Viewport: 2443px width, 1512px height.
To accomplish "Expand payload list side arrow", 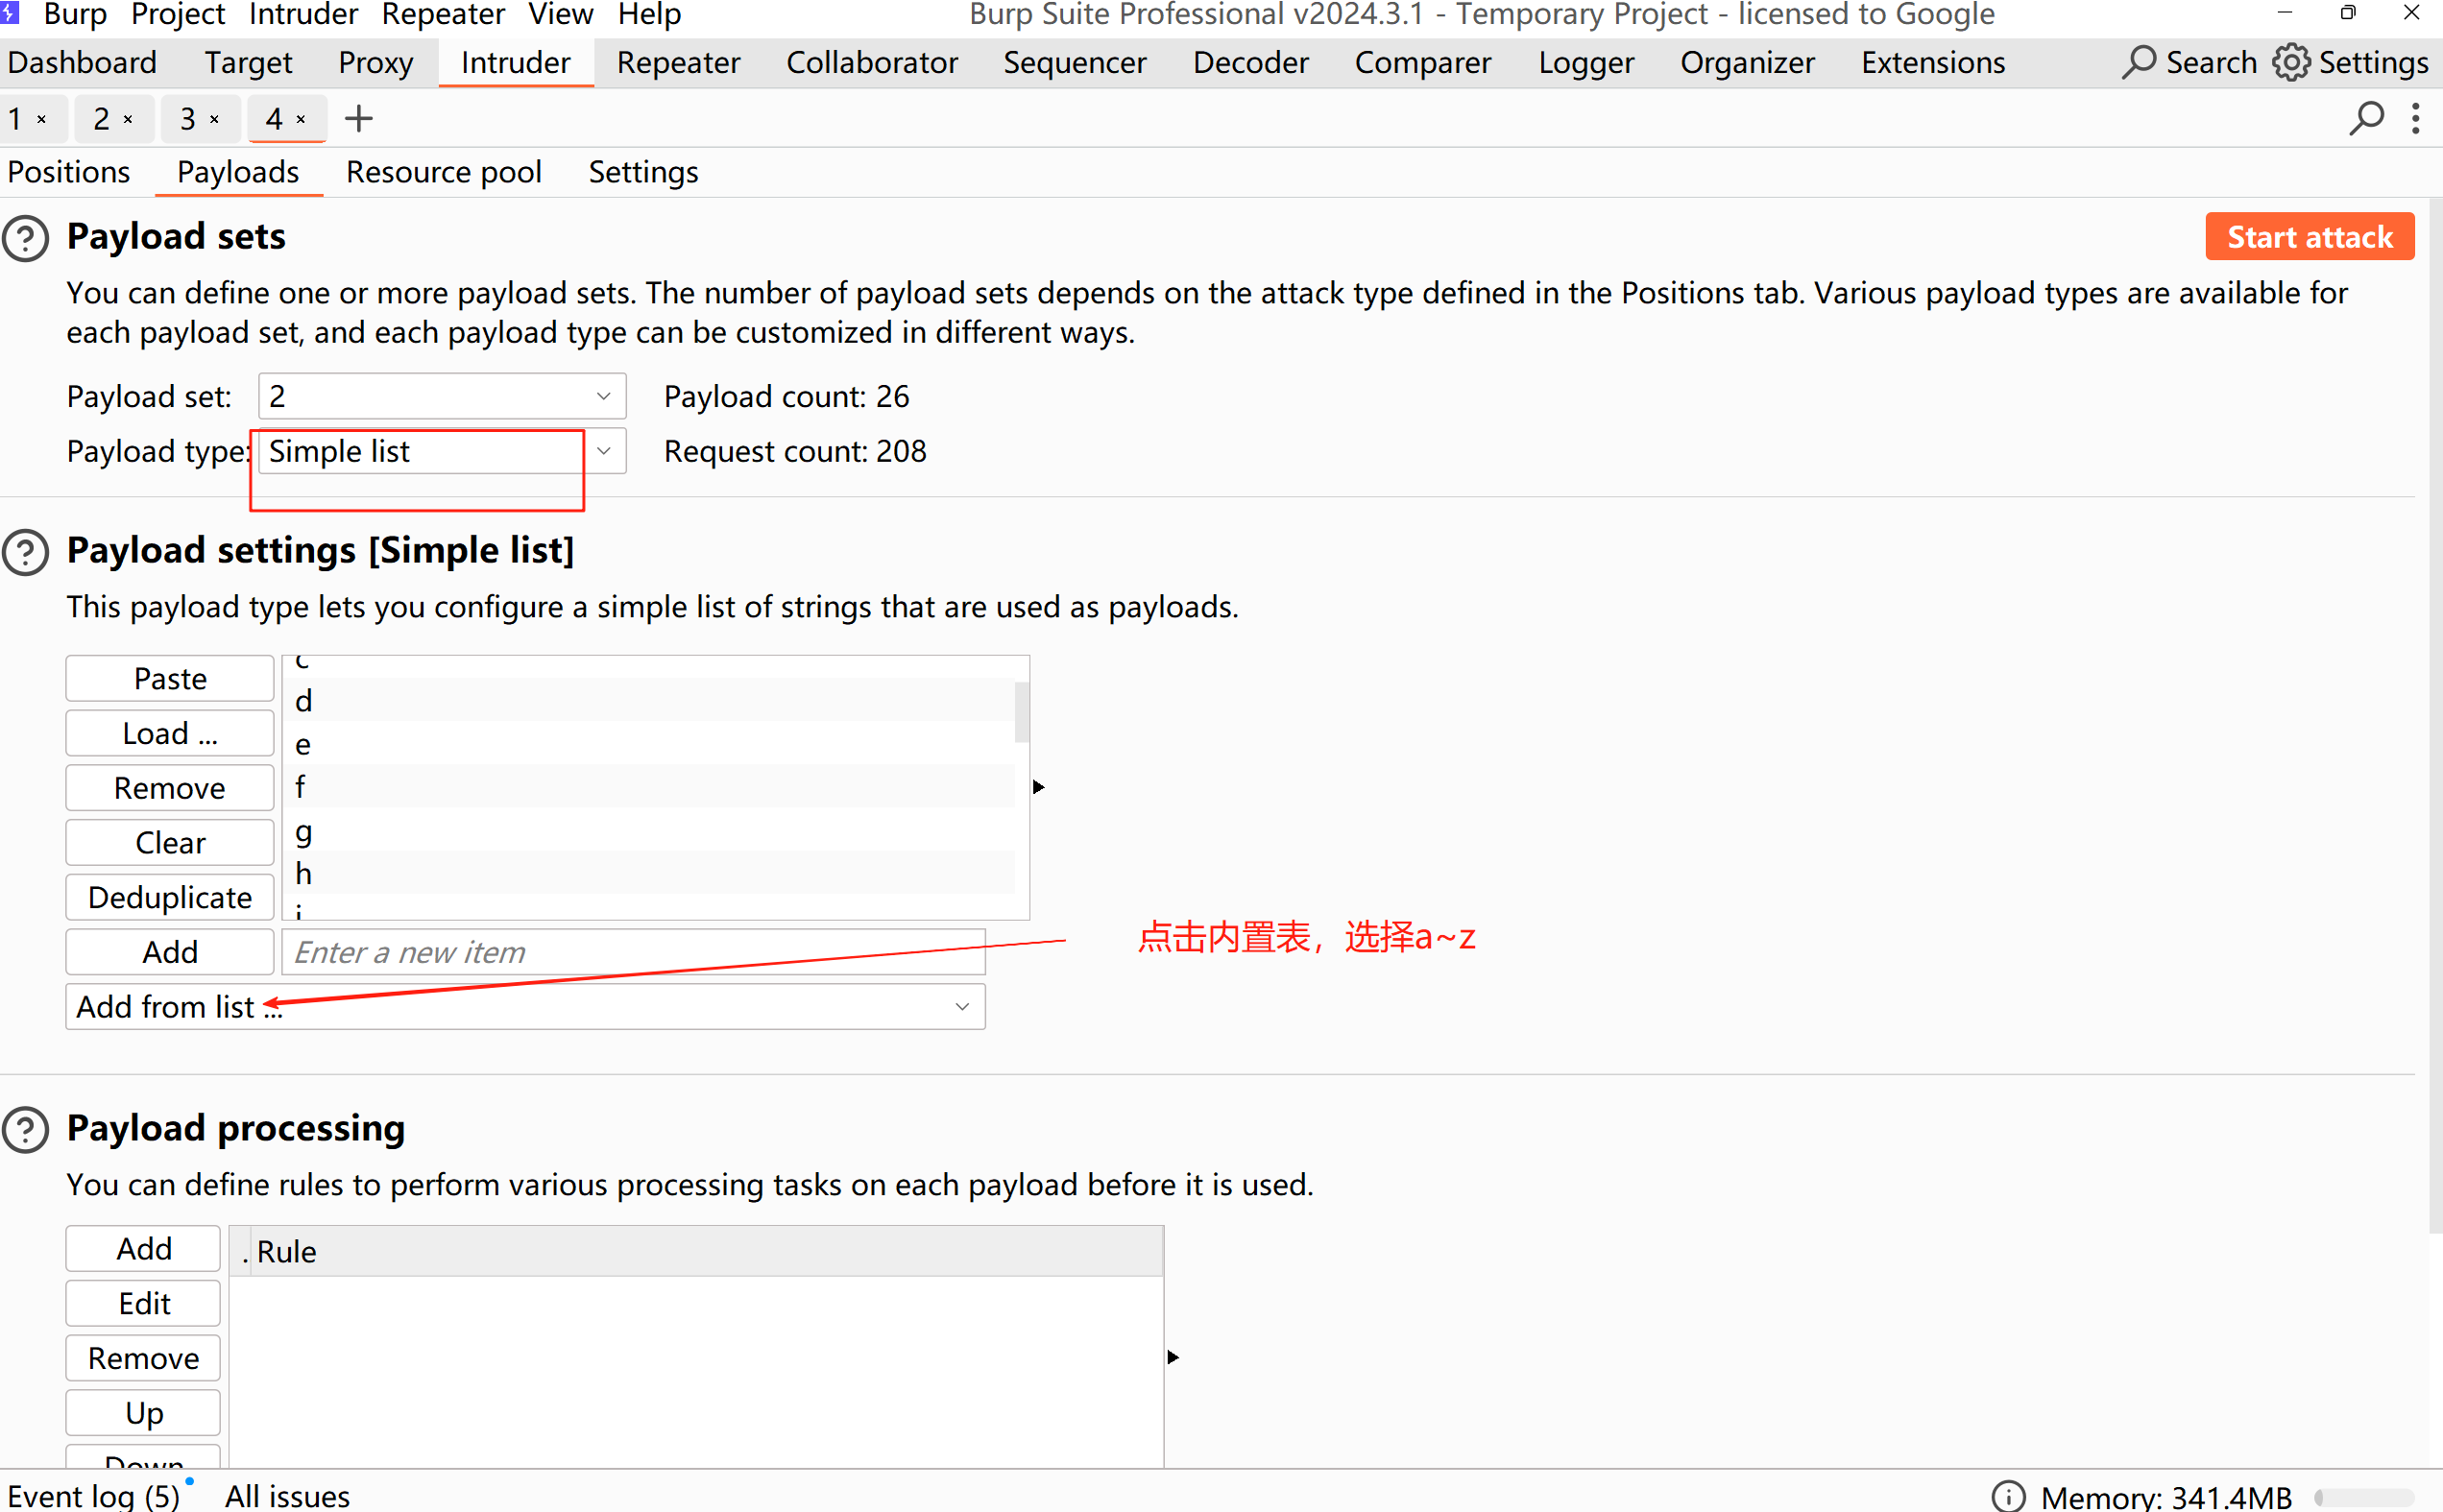I will (x=1039, y=787).
